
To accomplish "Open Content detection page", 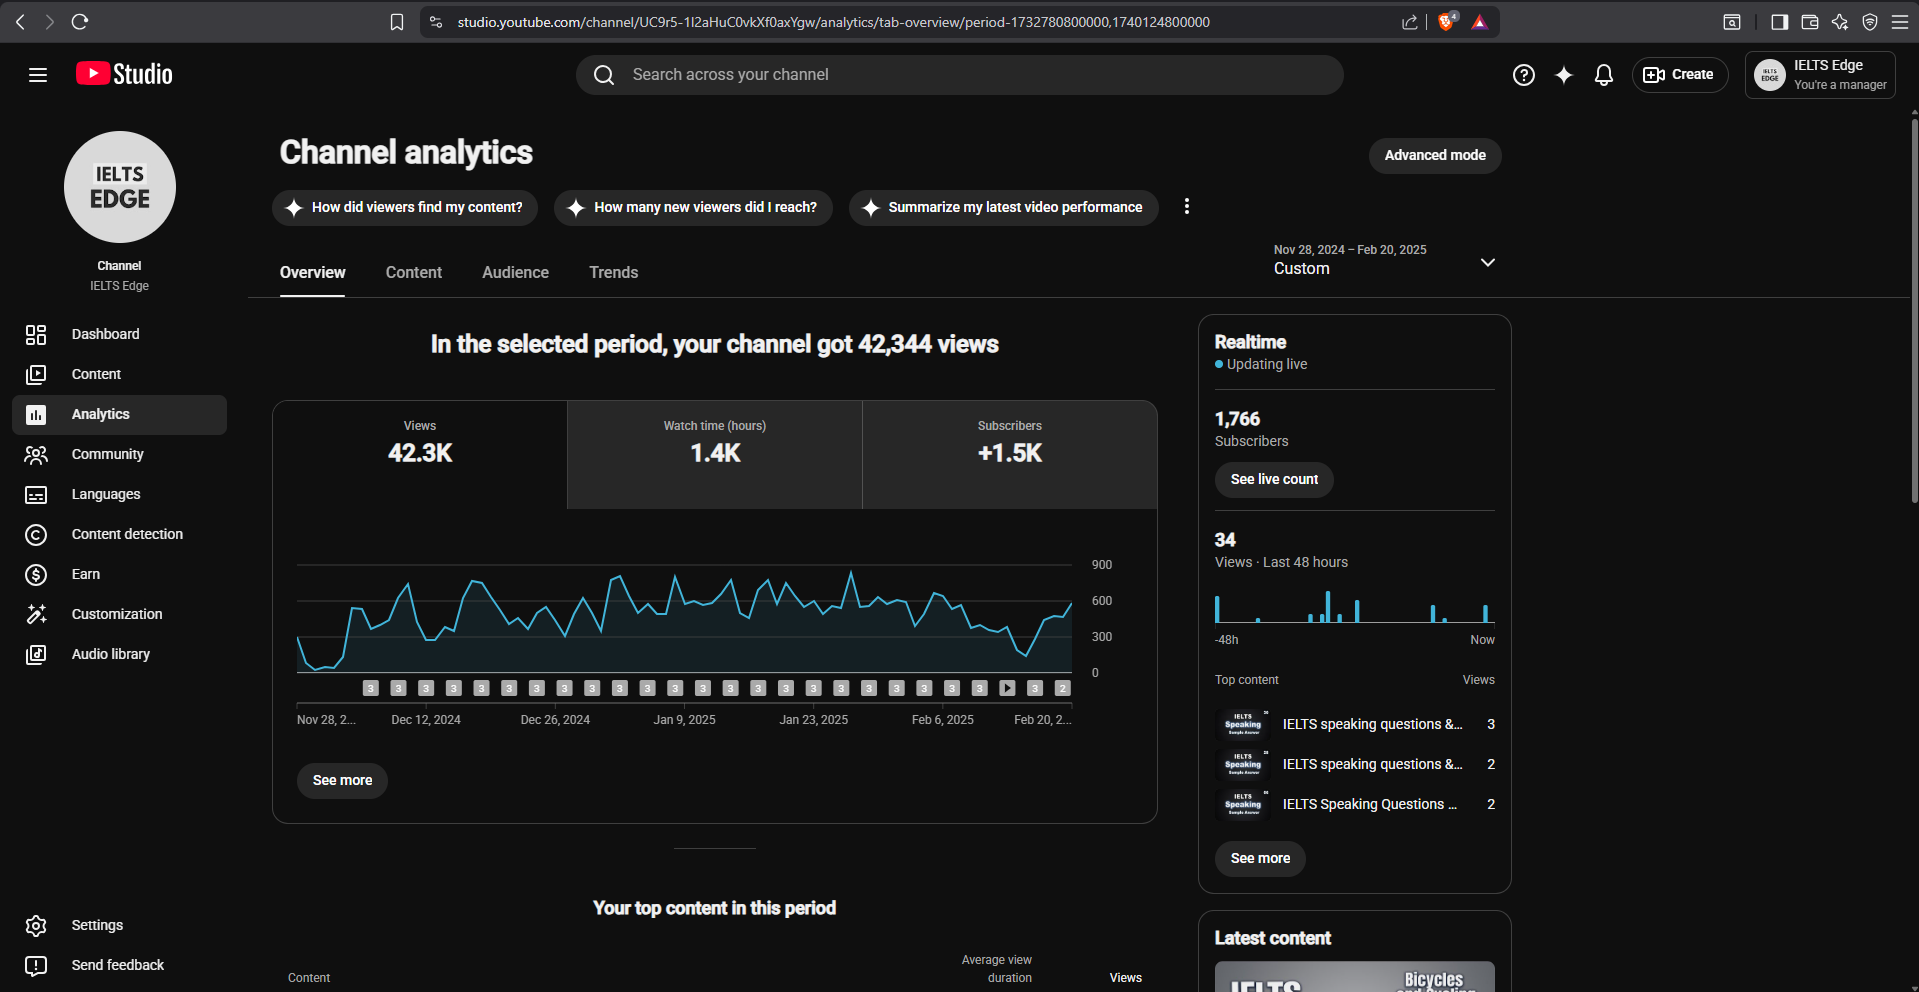I will 119,534.
